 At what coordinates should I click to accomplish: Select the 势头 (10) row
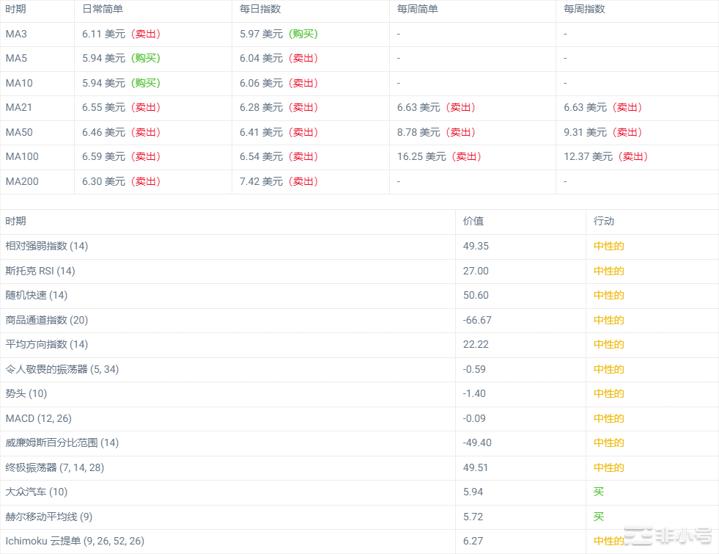coord(360,393)
